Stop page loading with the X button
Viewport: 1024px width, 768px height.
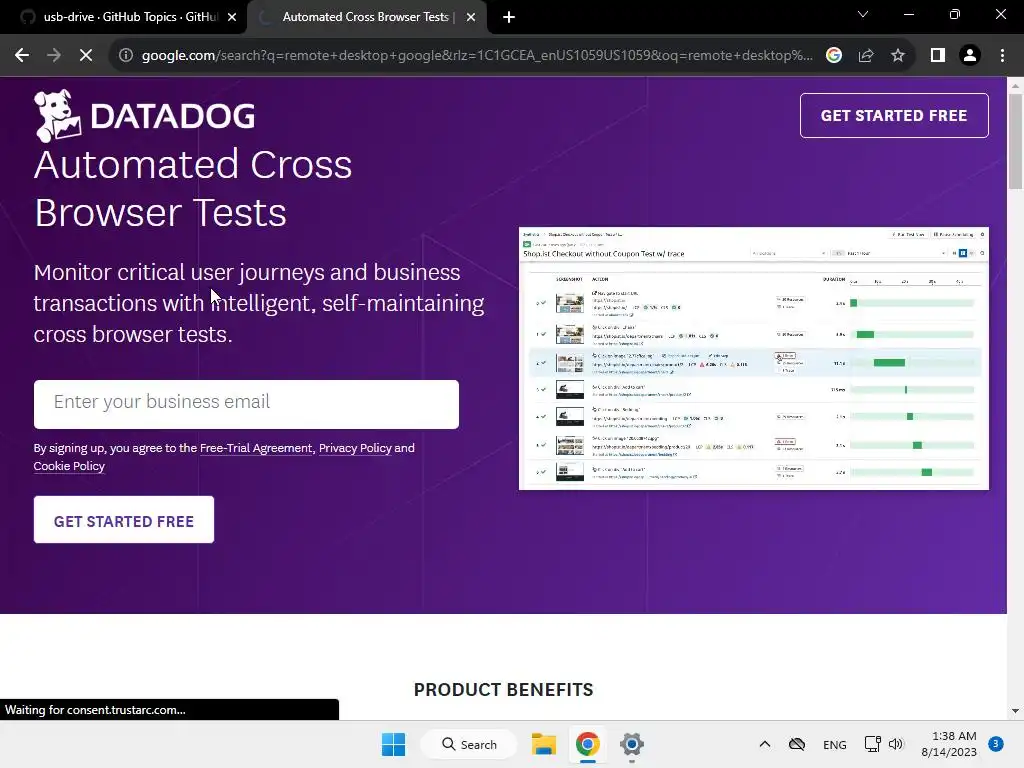(86, 56)
